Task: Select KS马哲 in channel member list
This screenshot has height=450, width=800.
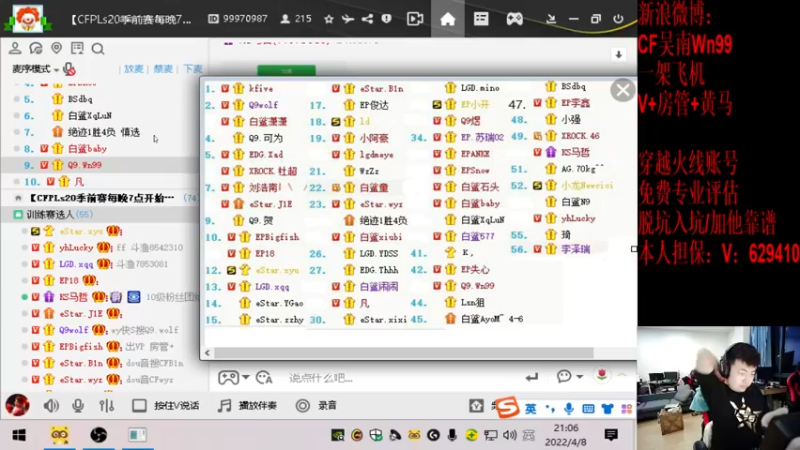Action: [73, 297]
